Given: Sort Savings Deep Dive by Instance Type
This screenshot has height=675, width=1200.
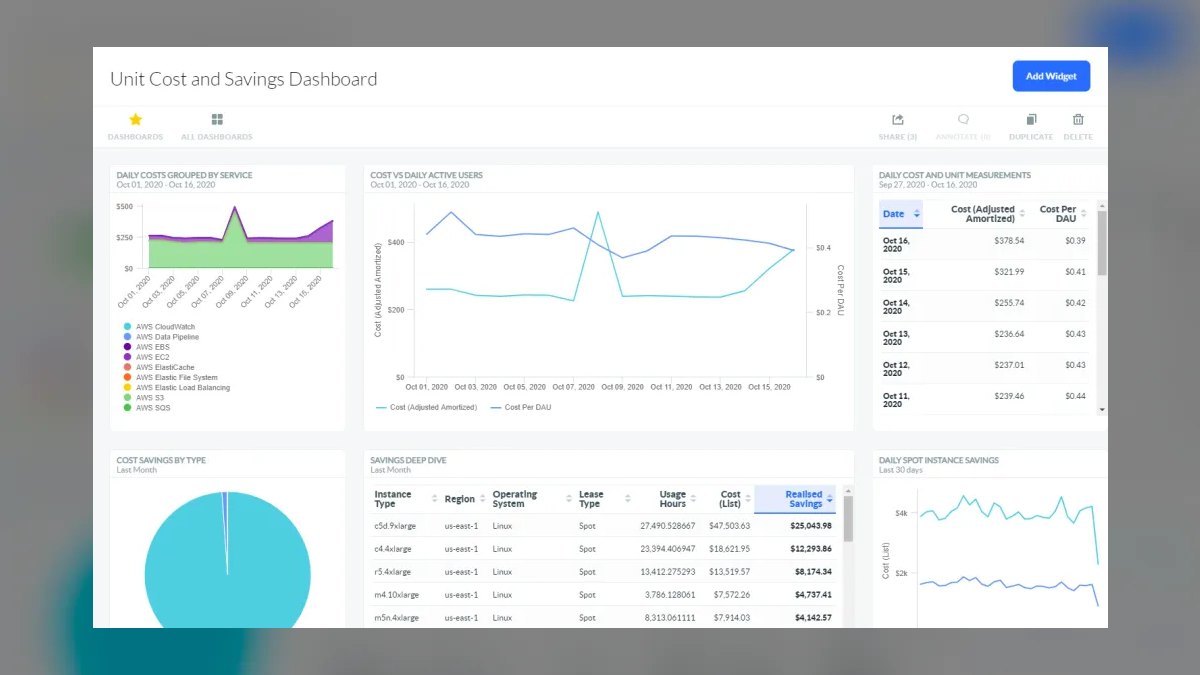Looking at the screenshot, I should click(434, 499).
